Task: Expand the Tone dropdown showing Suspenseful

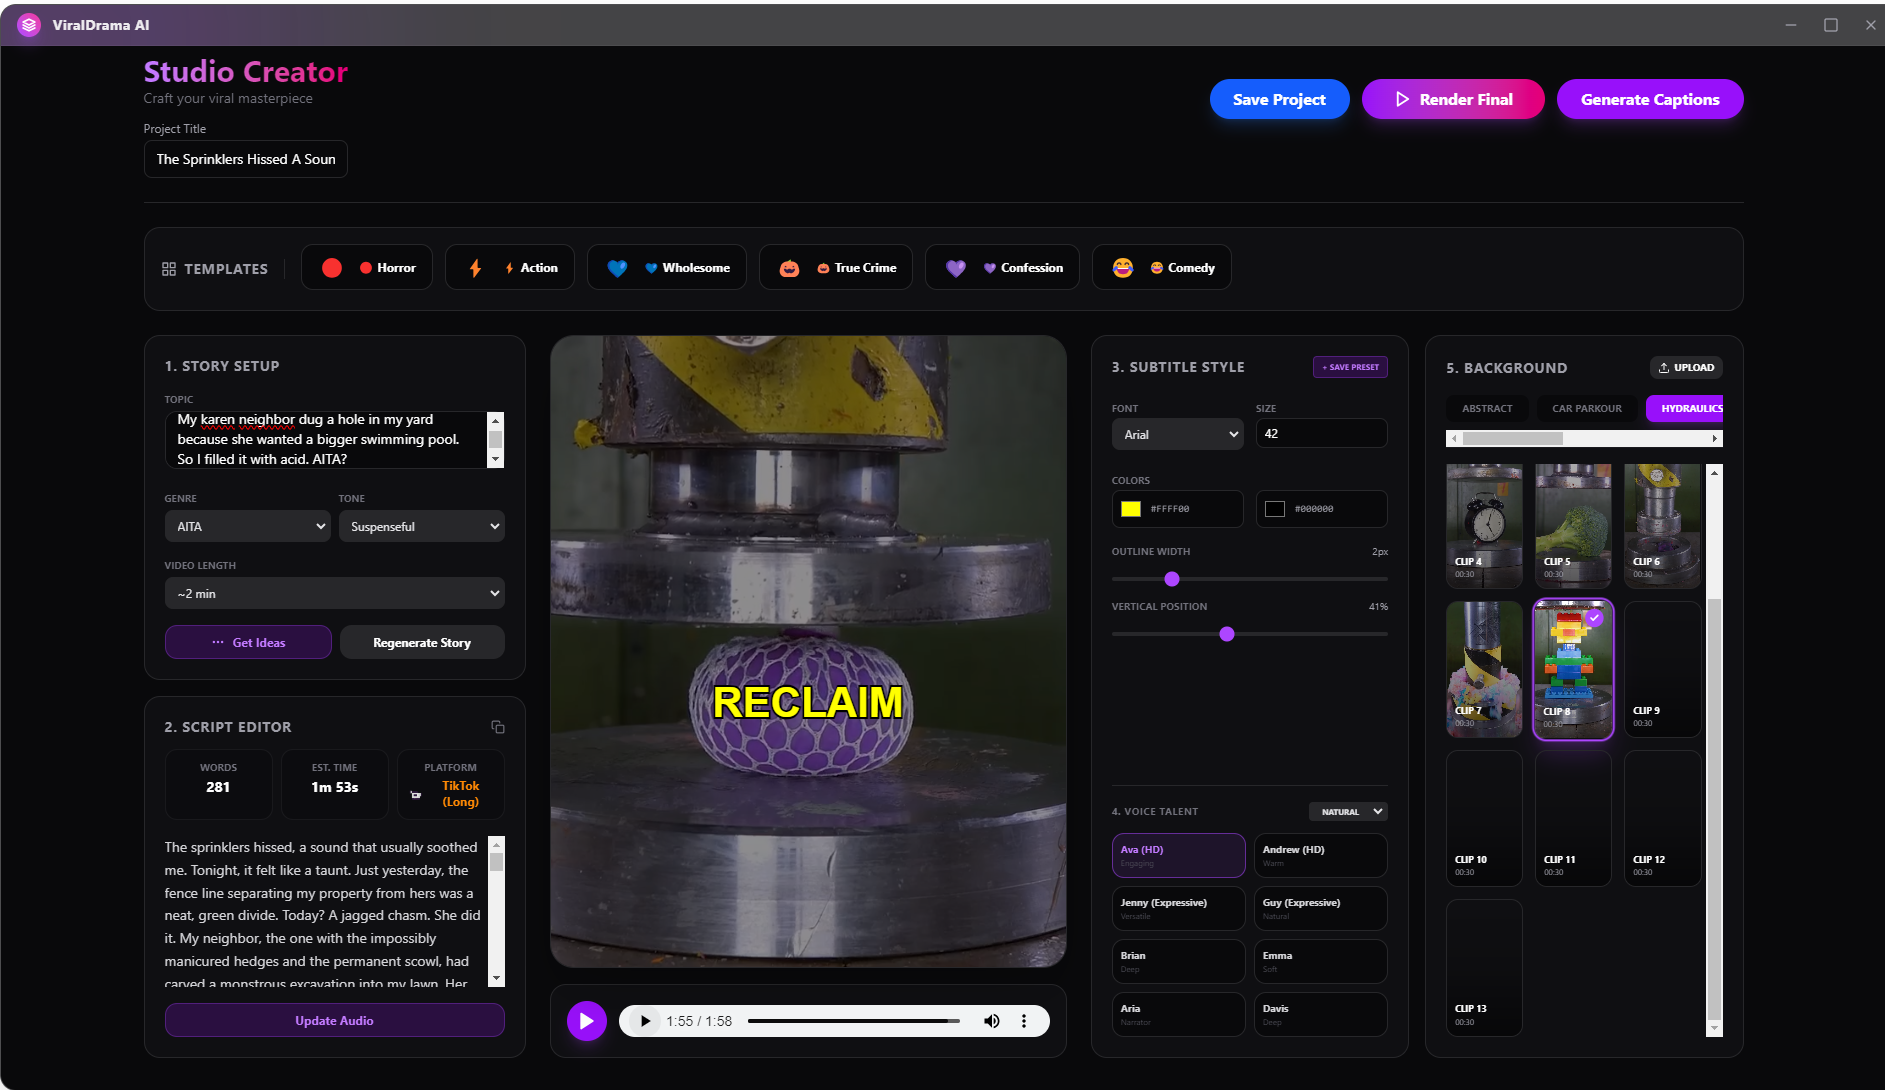Action: (421, 527)
